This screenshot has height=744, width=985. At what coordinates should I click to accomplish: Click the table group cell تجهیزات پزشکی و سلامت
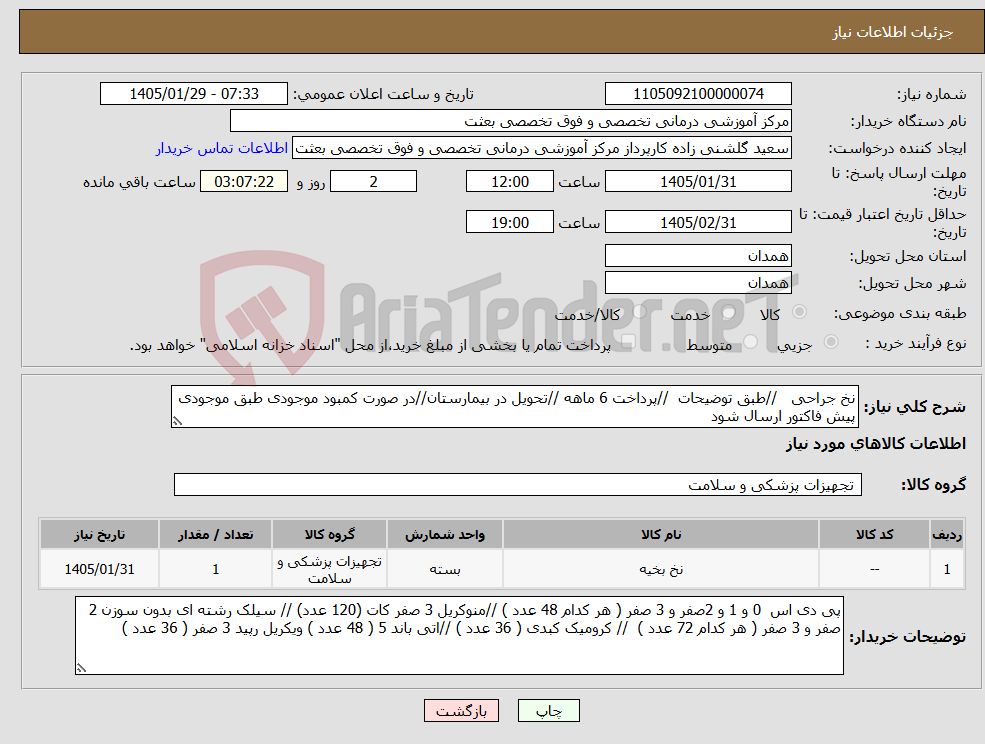click(329, 569)
